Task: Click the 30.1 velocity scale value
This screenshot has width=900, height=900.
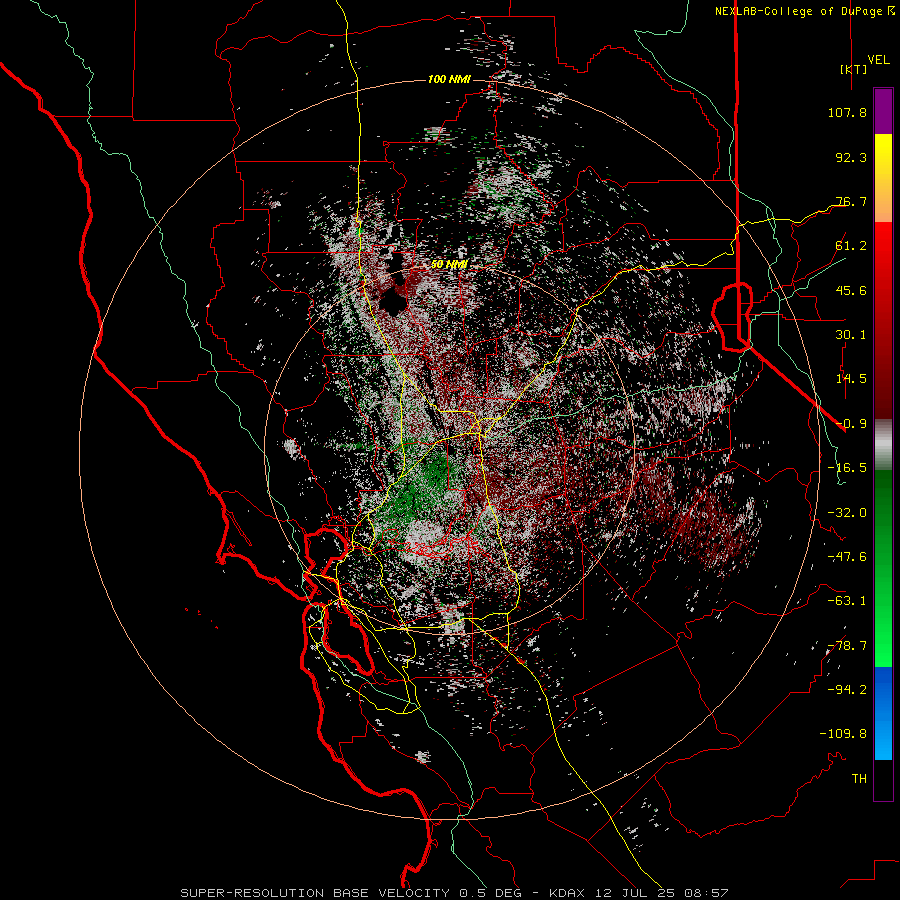Action: click(x=851, y=335)
